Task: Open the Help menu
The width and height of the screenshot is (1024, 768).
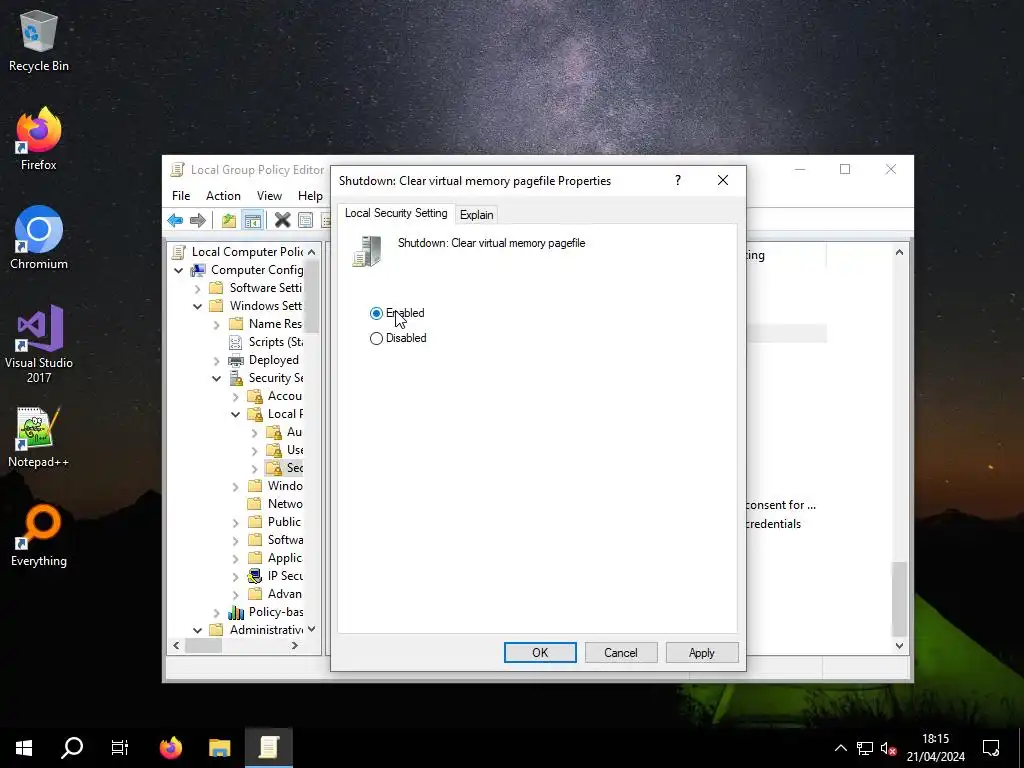Action: point(310,196)
